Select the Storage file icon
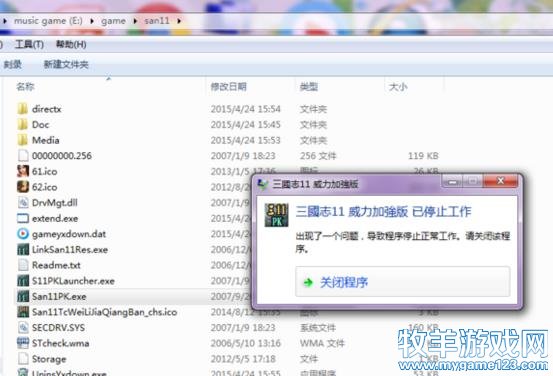This screenshot has height=376, width=553. click(23, 359)
